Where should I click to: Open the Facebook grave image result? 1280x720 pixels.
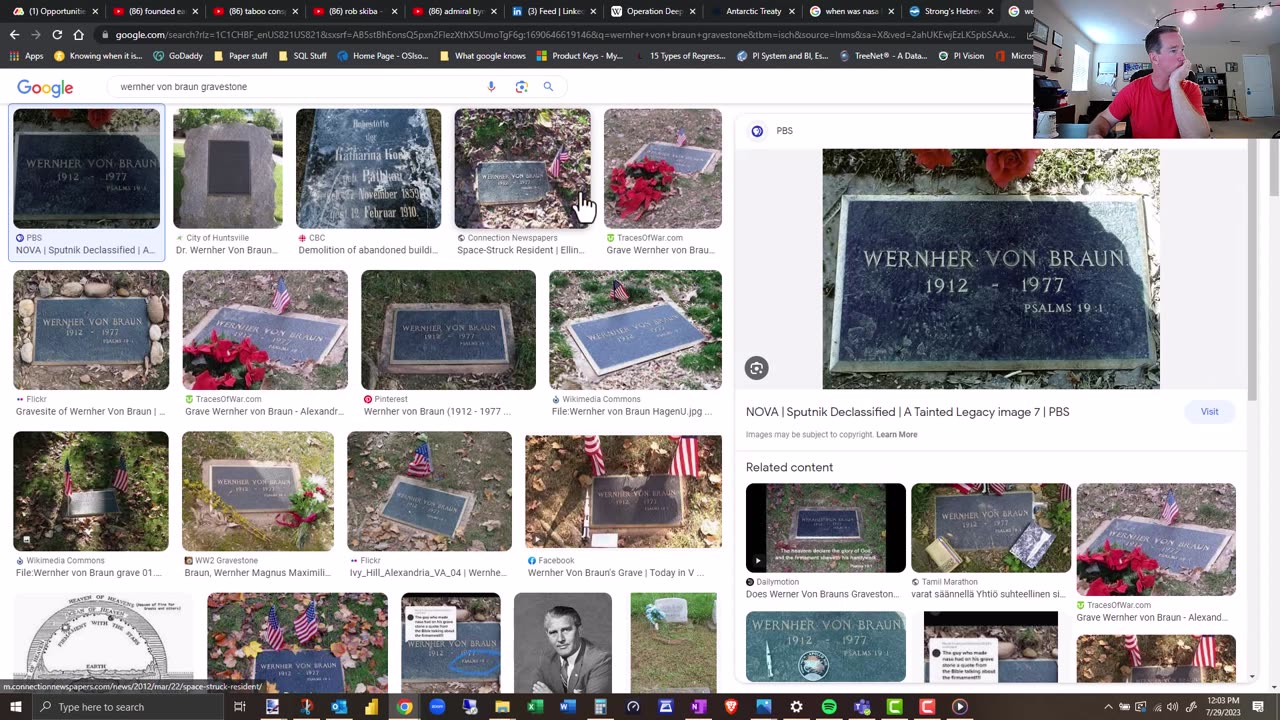[623, 491]
